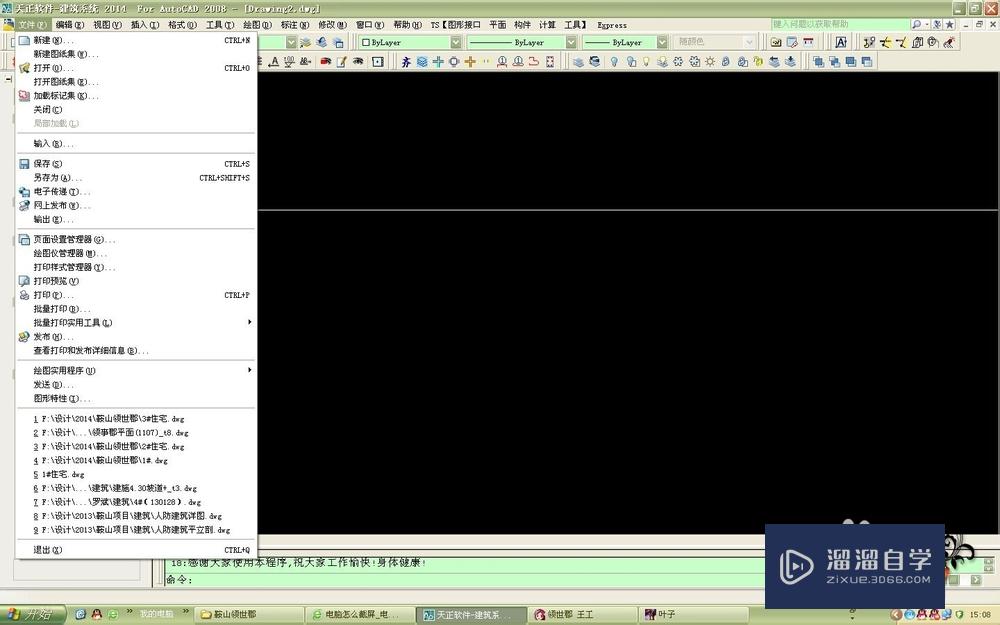The height and width of the screenshot is (625, 1000).
Task: Click the star favorites icon near help search
Action: click(950, 24)
